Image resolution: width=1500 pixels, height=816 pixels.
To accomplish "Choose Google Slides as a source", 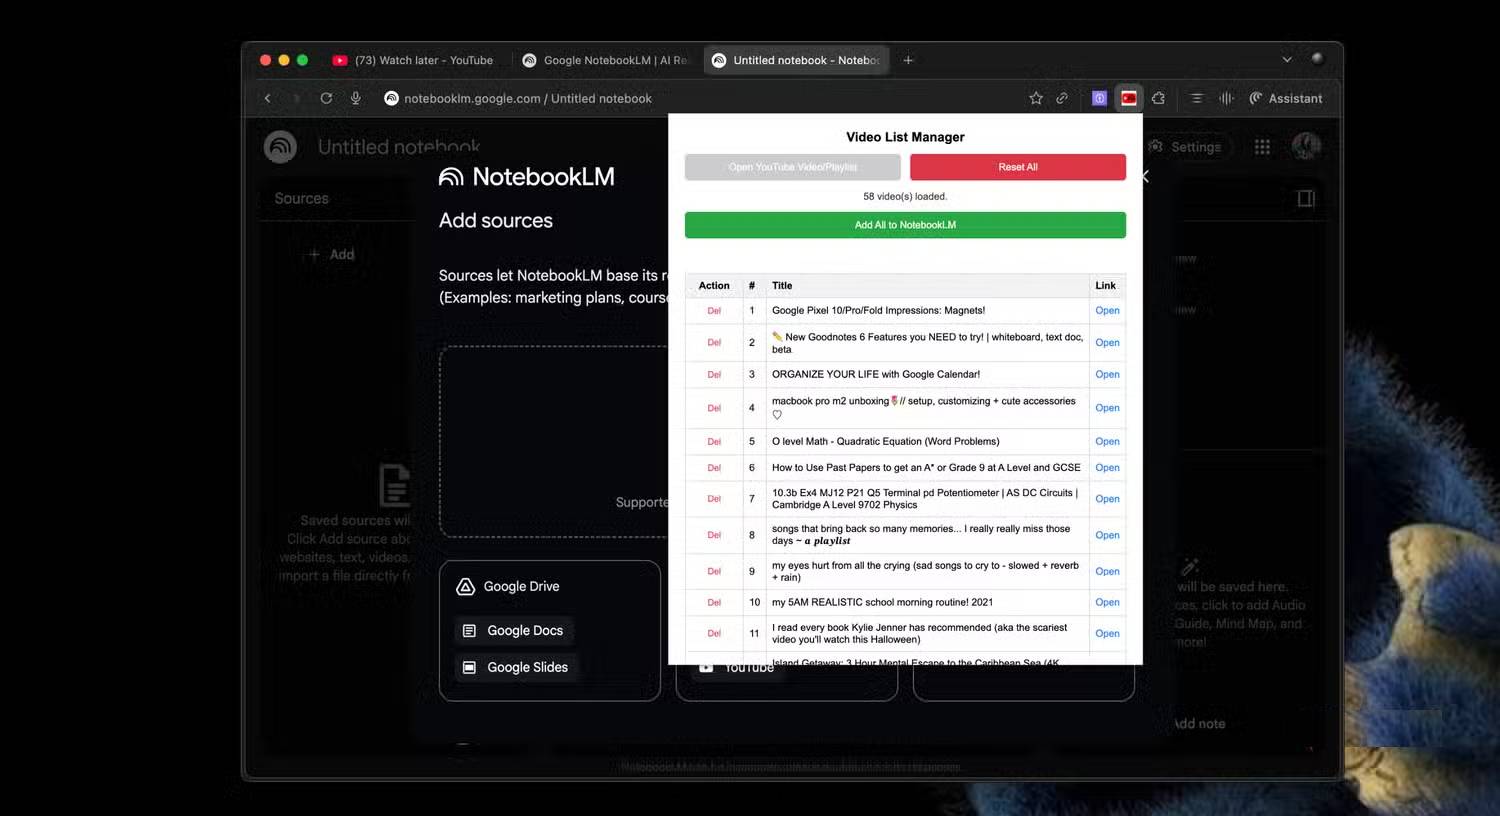I will pos(517,667).
